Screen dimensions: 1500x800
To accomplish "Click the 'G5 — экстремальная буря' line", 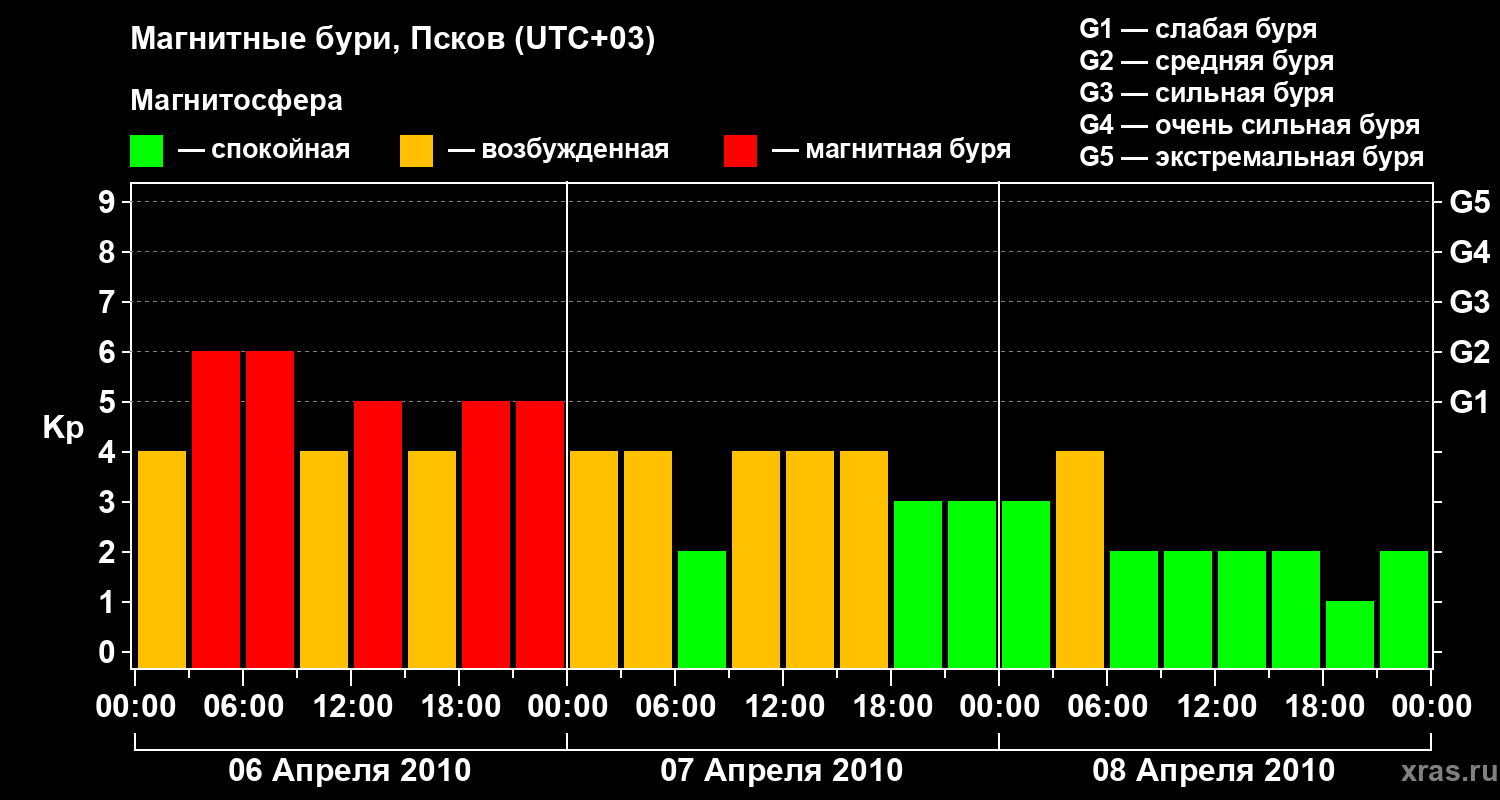I will pyautogui.click(x=1252, y=158).
